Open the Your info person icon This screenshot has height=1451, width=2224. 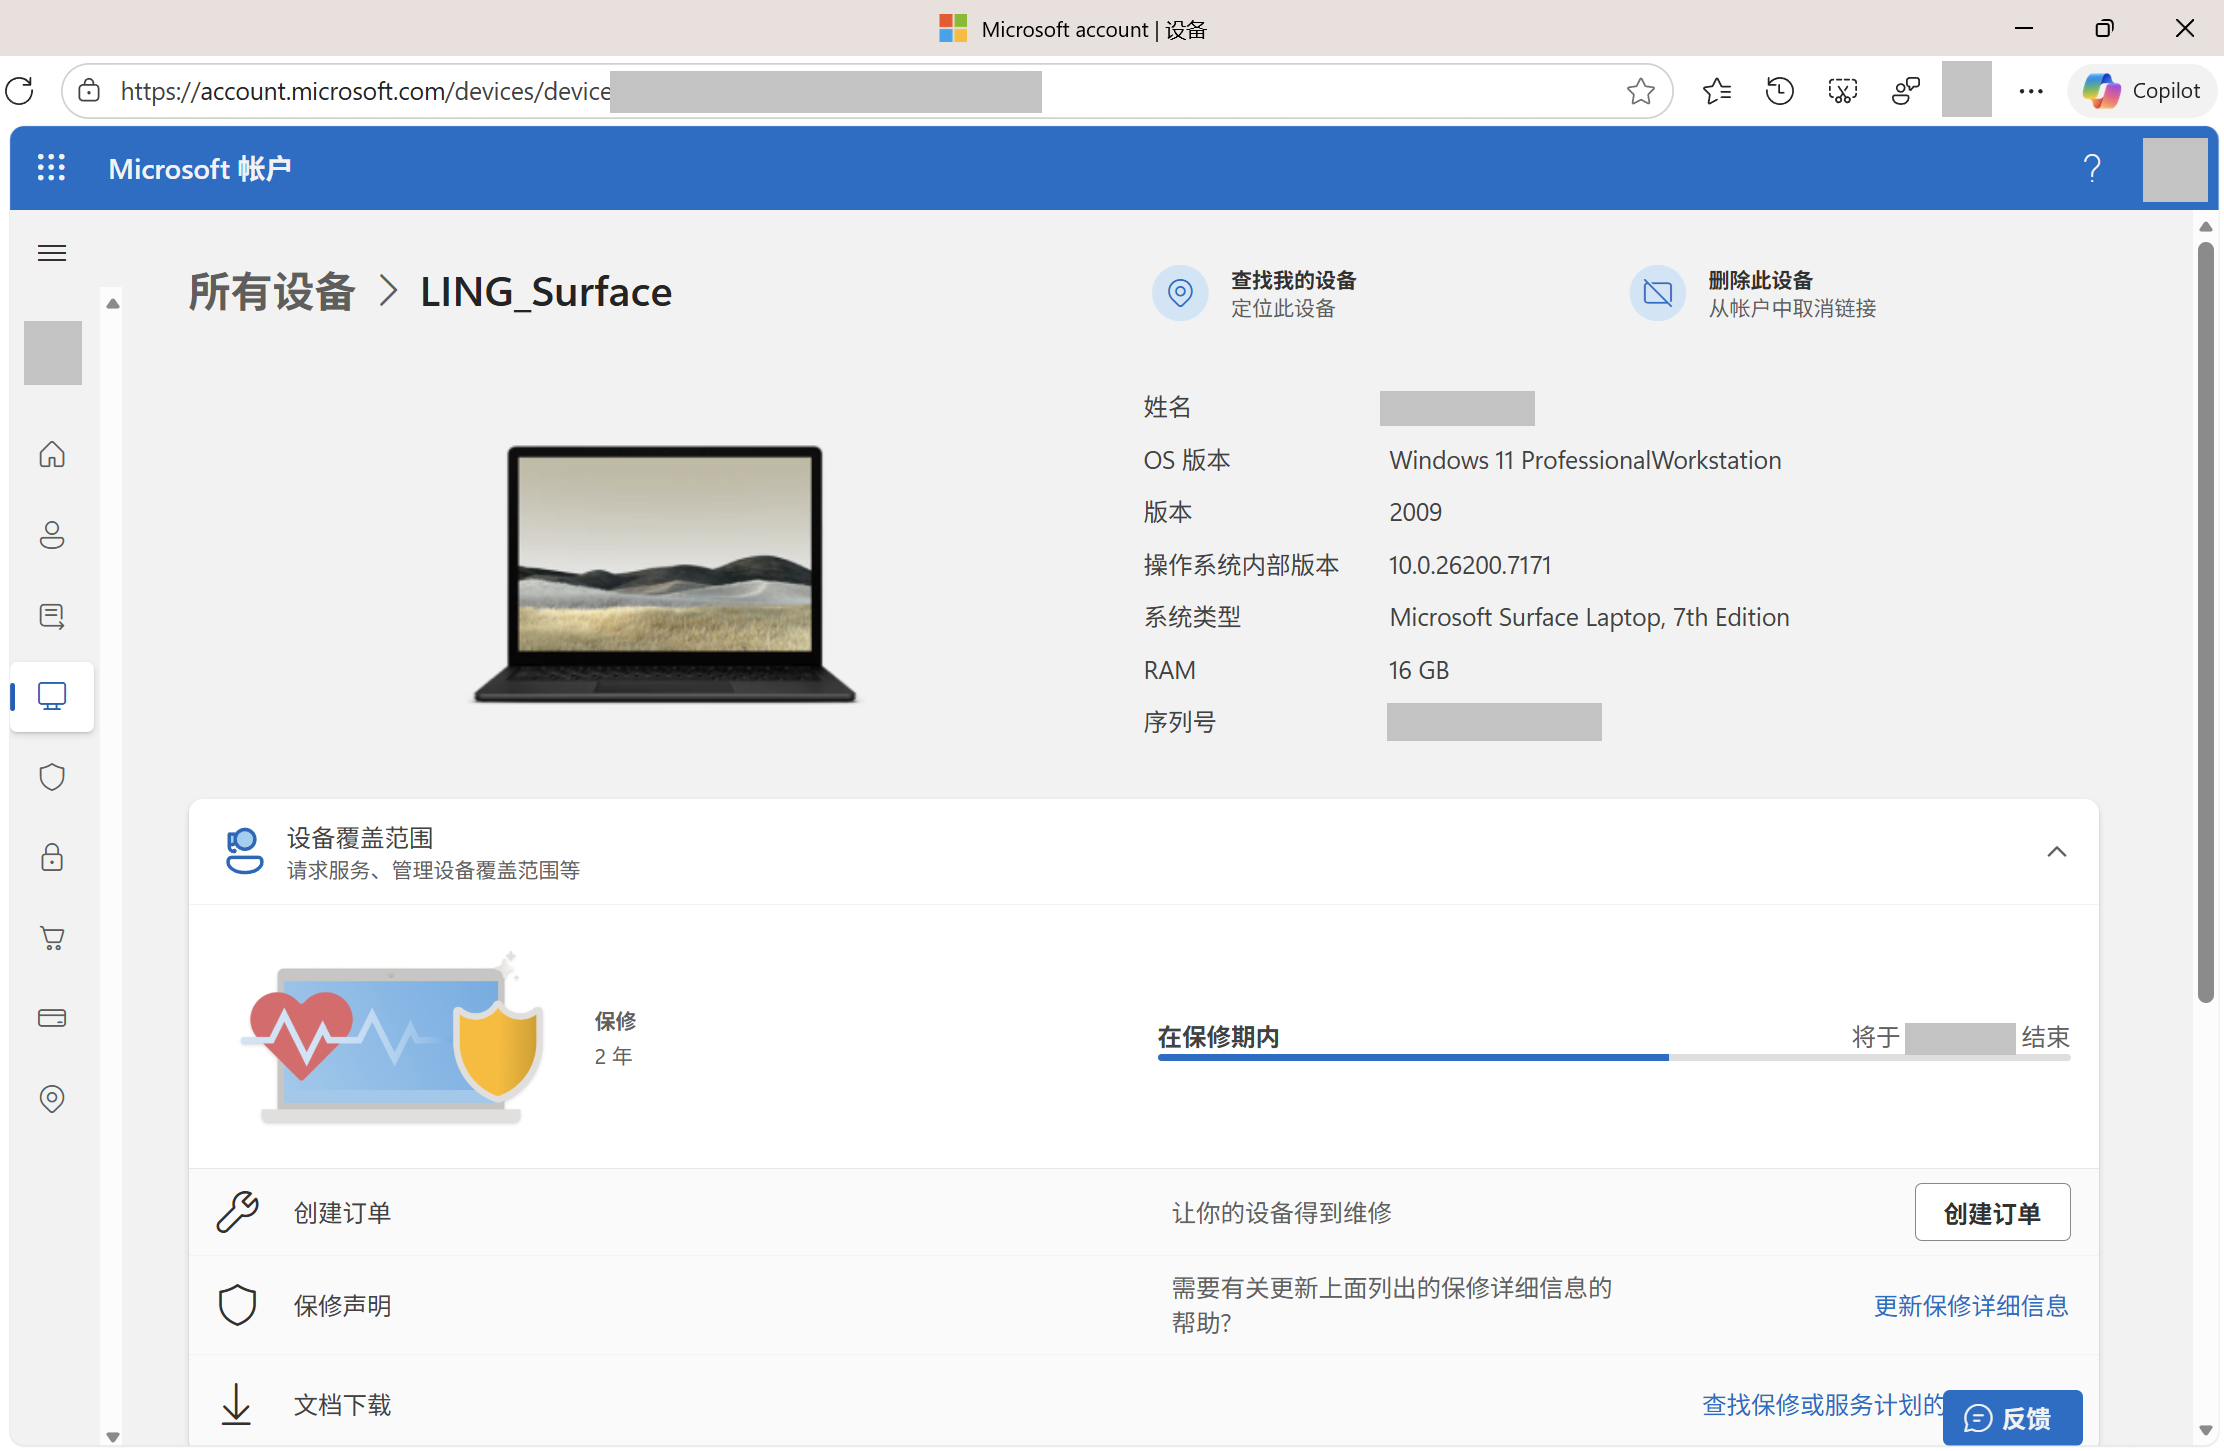pos(52,535)
